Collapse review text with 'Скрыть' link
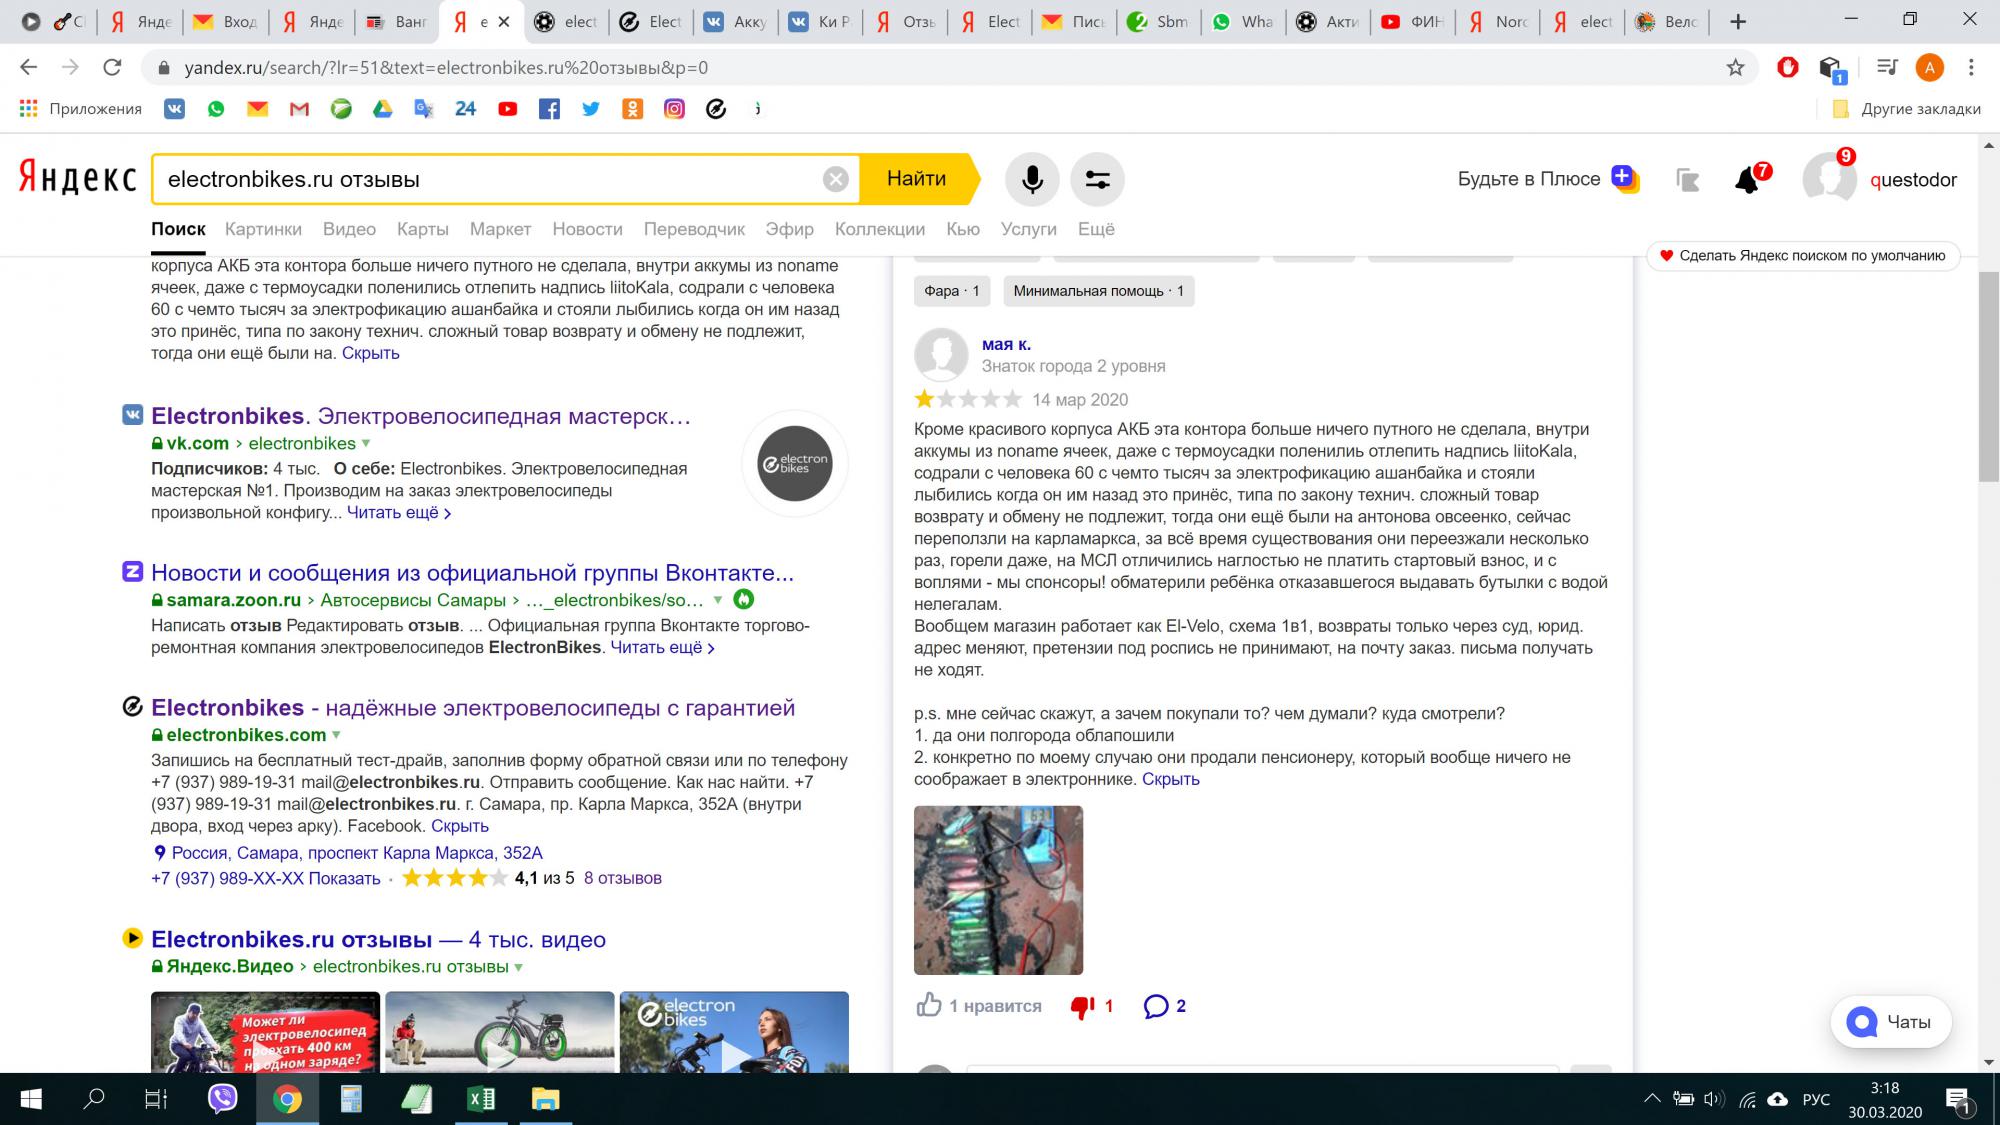The height and width of the screenshot is (1125, 2000). click(1170, 779)
